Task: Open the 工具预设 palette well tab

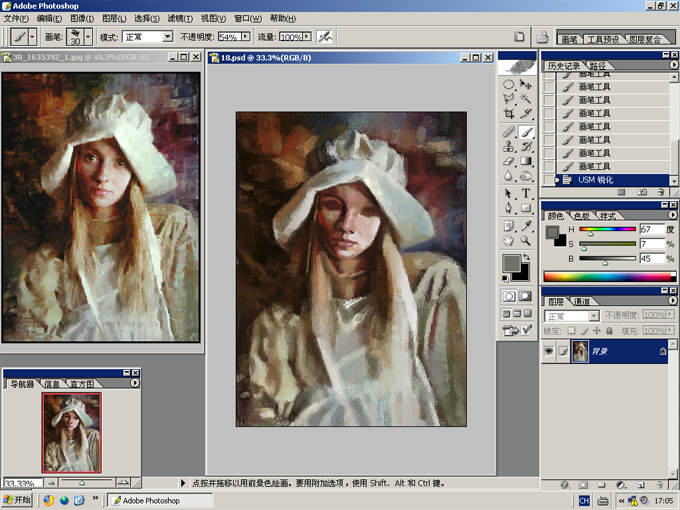Action: 603,39
